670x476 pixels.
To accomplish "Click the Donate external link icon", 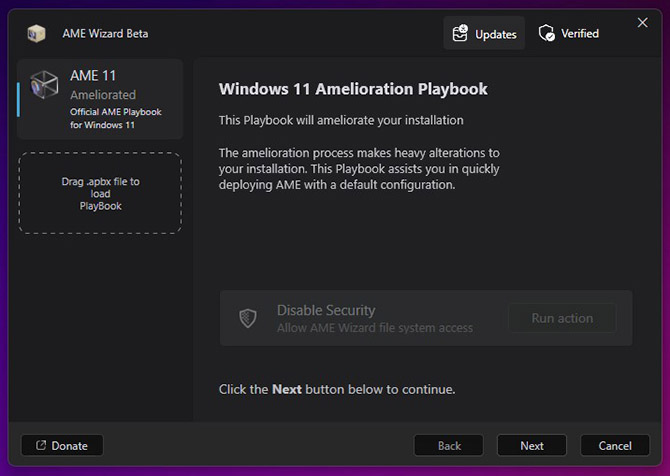I will [x=41, y=445].
